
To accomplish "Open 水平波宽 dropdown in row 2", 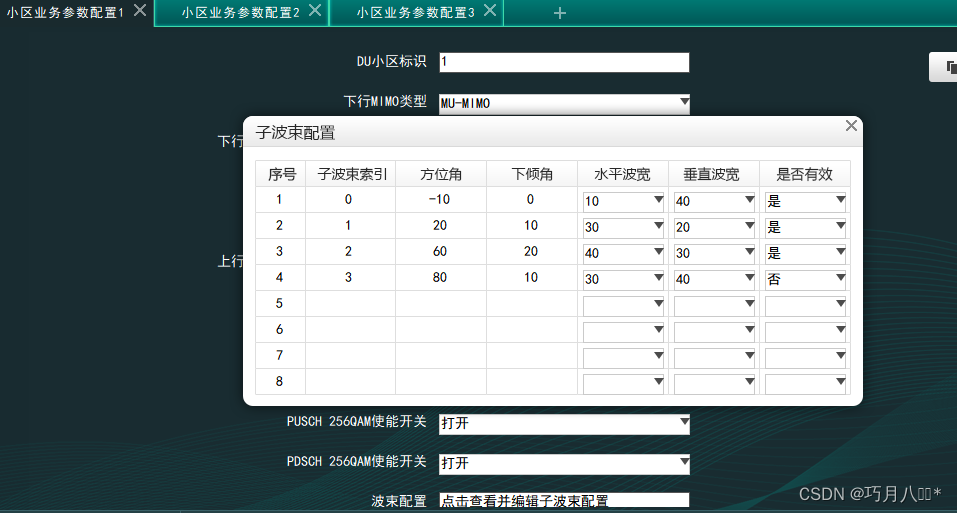I will [623, 228].
